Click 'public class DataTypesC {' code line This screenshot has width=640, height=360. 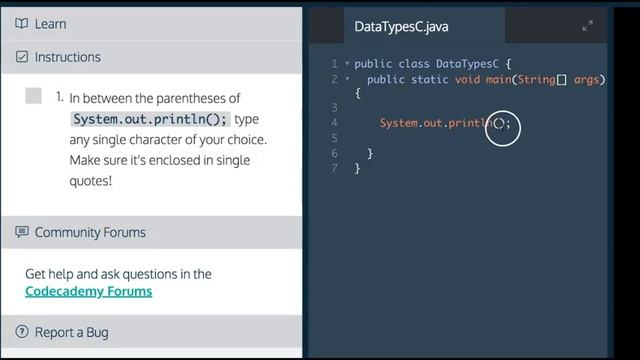coord(433,64)
